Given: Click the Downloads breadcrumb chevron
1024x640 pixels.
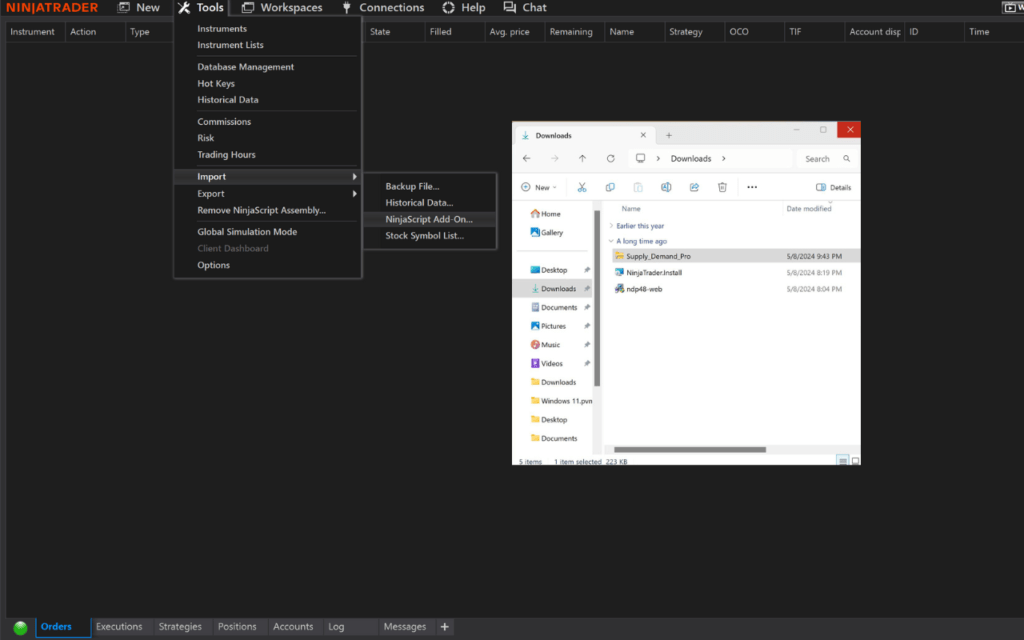Looking at the screenshot, I should pyautogui.click(x=724, y=159).
